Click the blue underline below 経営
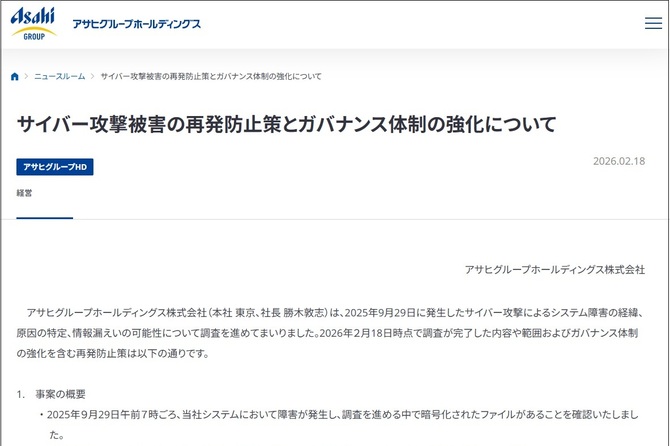The height and width of the screenshot is (446, 670). (44, 217)
